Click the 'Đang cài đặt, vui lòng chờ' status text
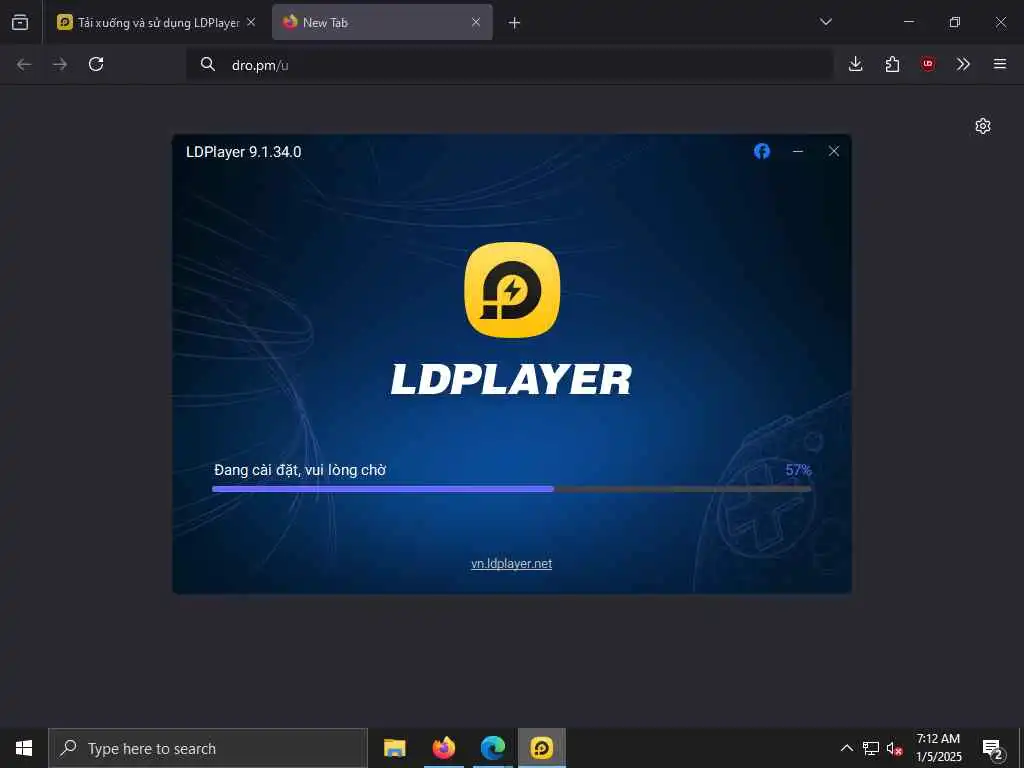 click(300, 470)
